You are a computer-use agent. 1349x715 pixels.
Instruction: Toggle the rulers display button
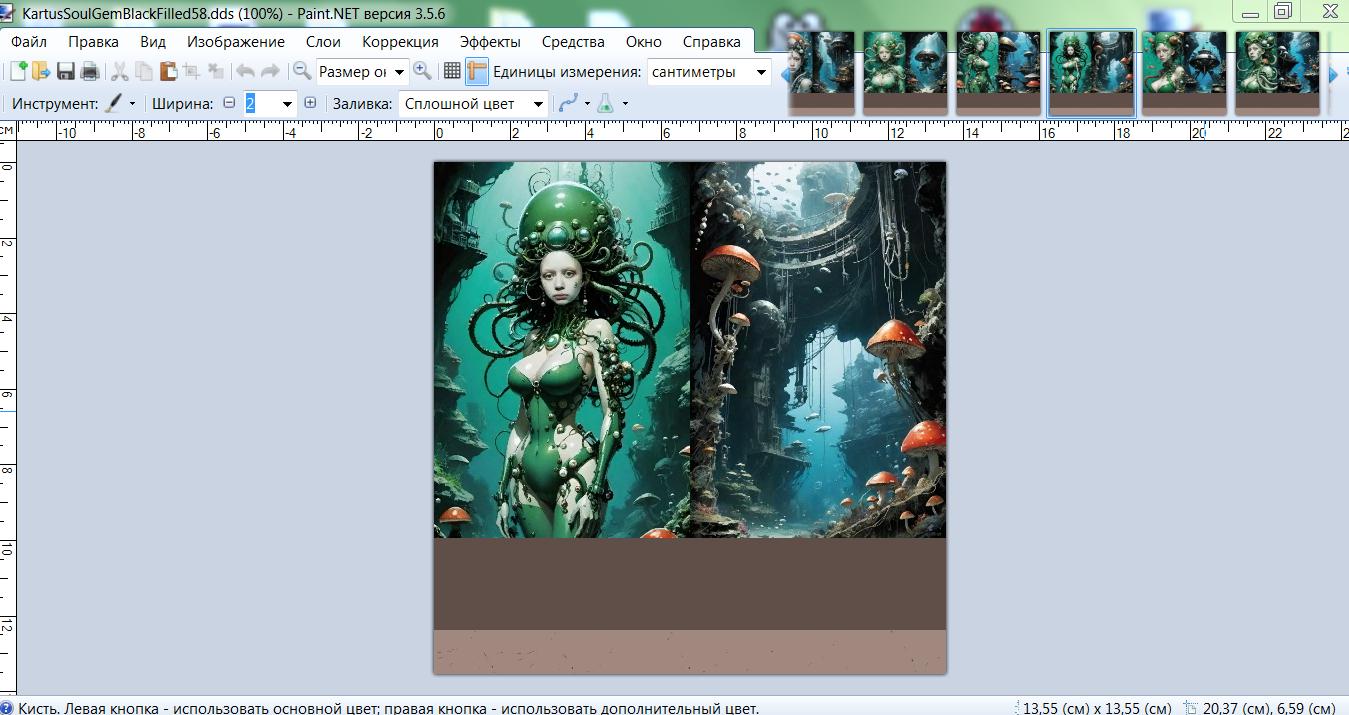pyautogui.click(x=476, y=71)
